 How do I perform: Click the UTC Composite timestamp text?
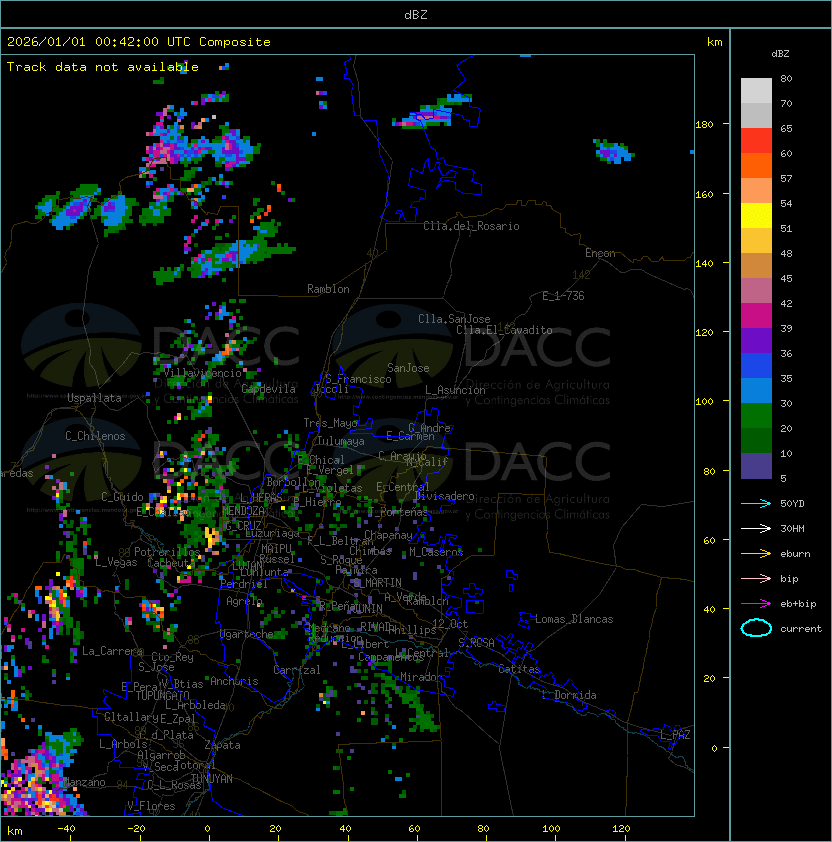coord(138,42)
